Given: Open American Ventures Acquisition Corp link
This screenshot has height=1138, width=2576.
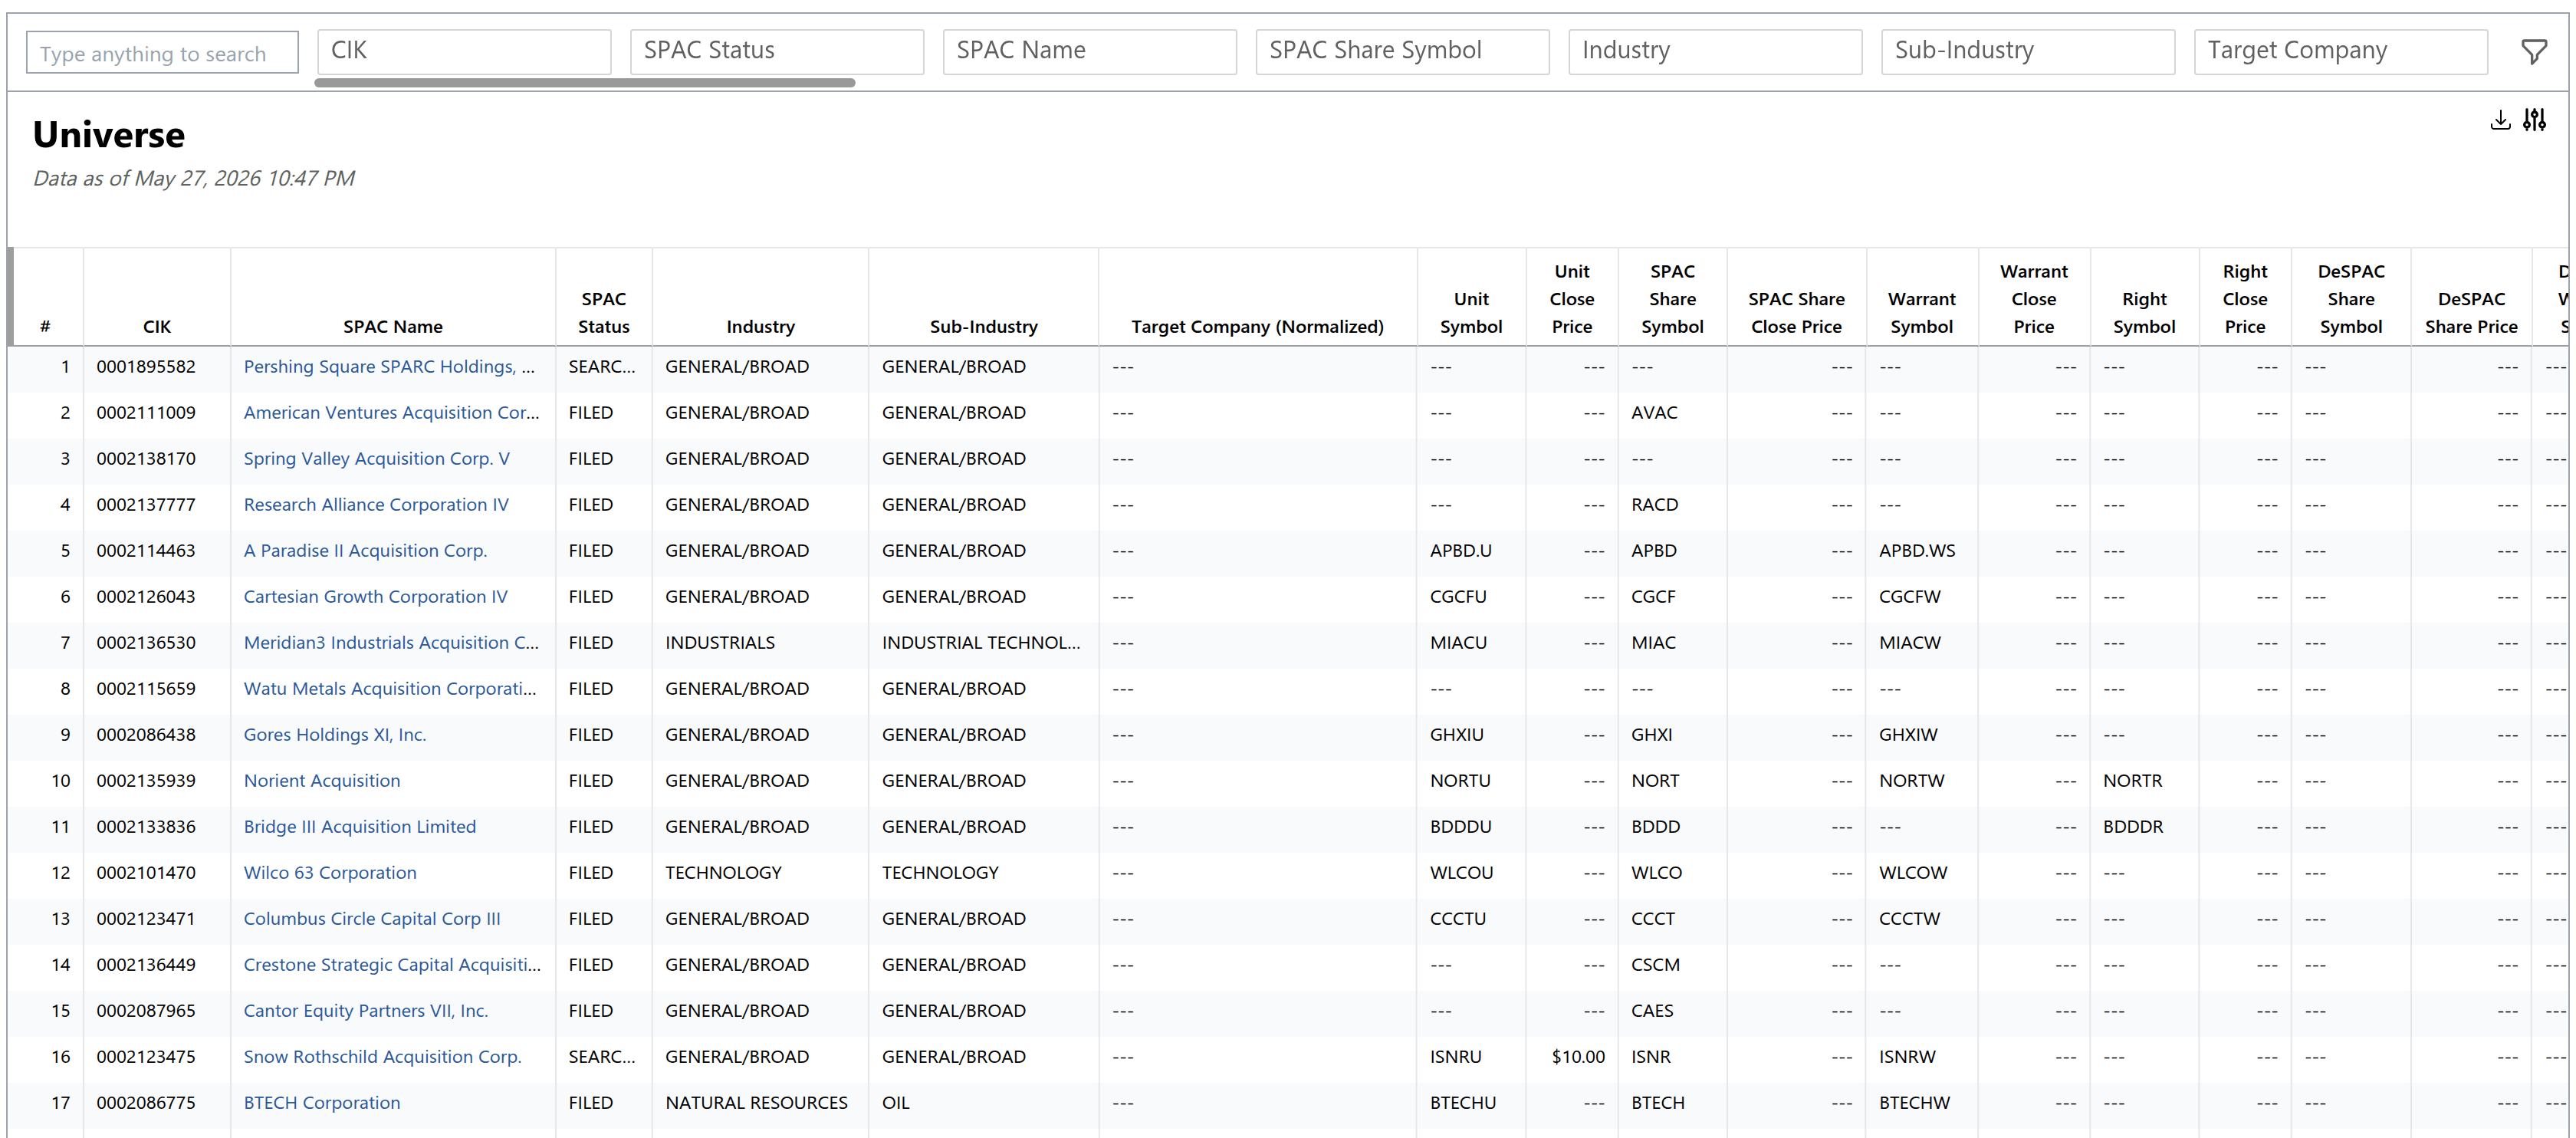Looking at the screenshot, I should coord(391,413).
